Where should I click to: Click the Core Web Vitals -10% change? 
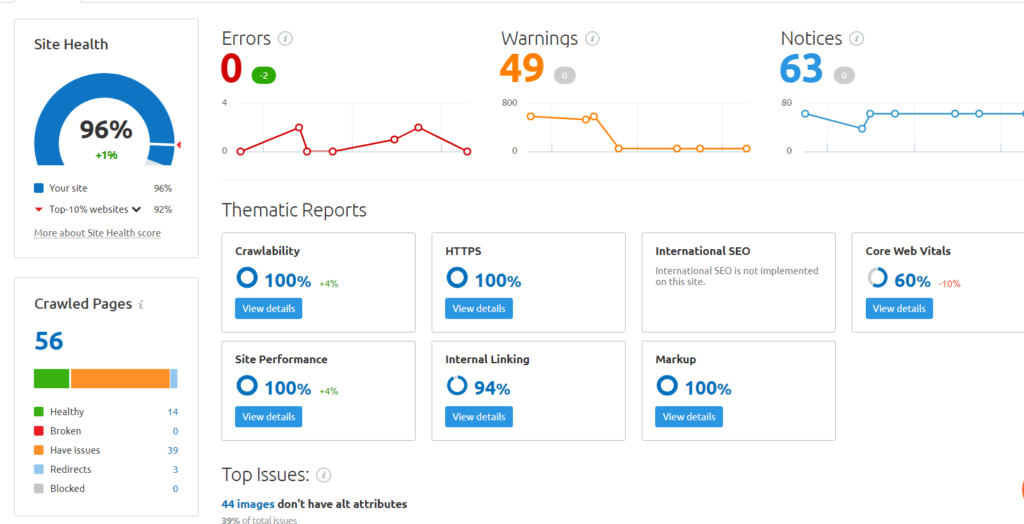click(x=950, y=284)
